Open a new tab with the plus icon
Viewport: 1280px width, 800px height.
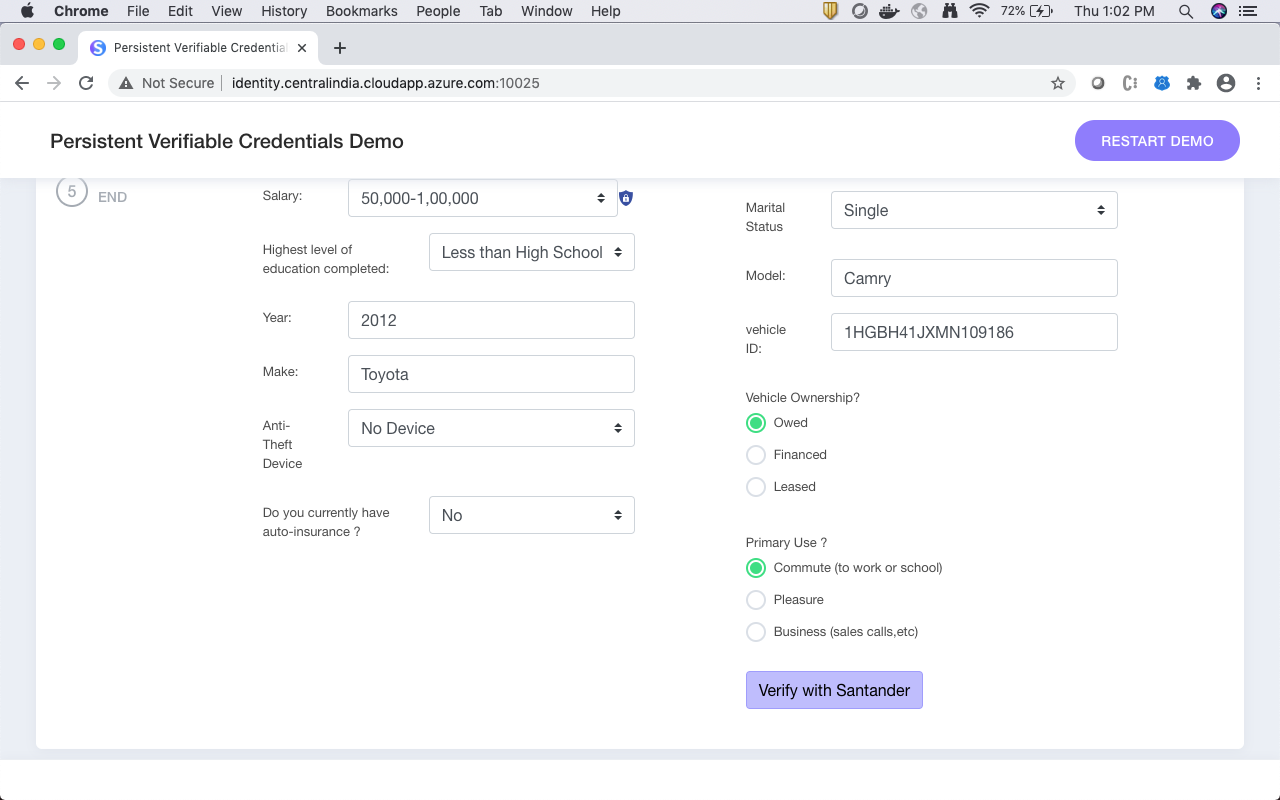pyautogui.click(x=340, y=48)
